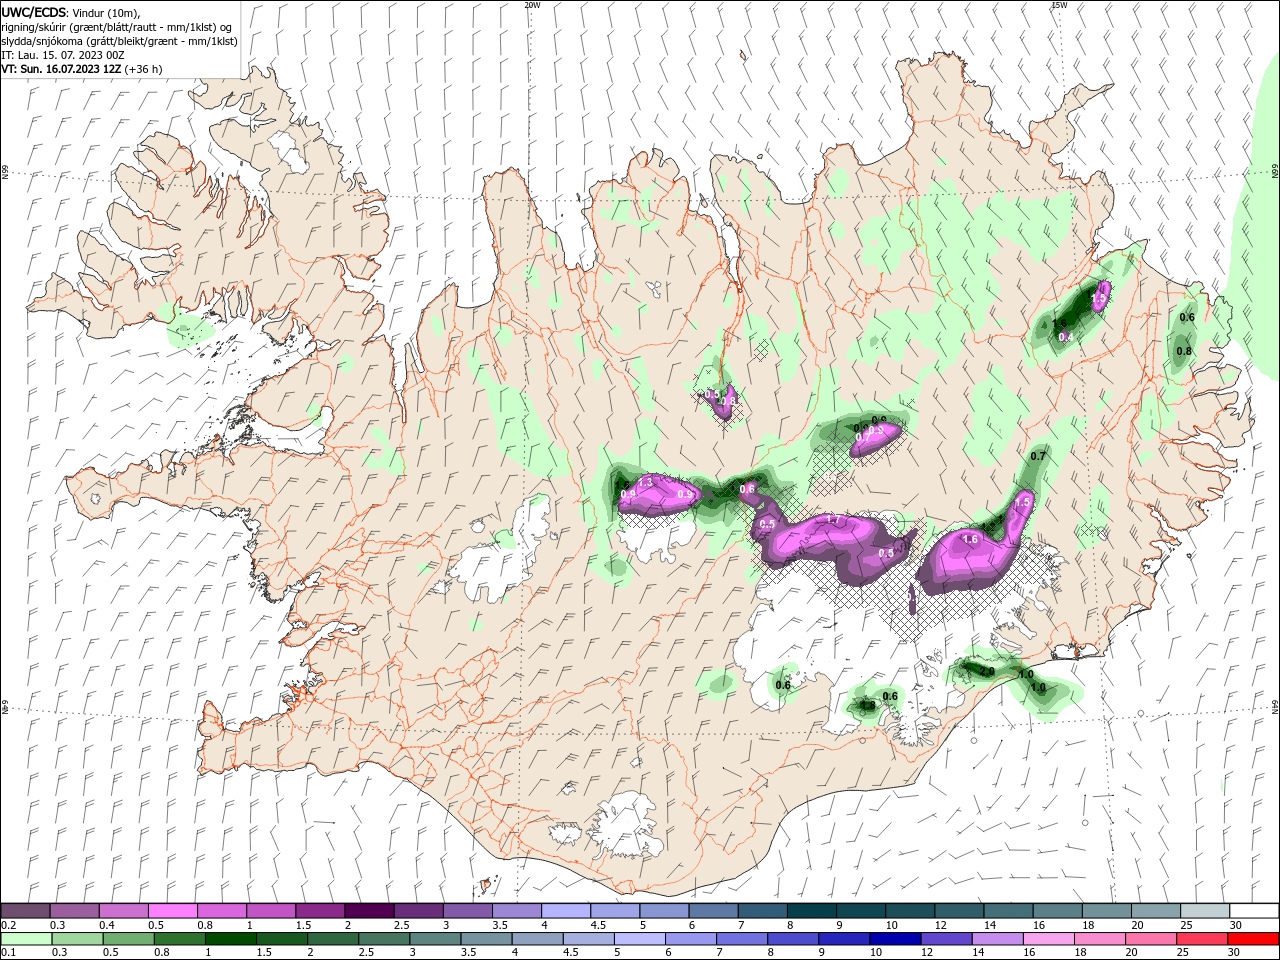Select the IT: Lau. 15. 07. 2023 00Z line
Screen dimensions: 1280x960
point(62,55)
